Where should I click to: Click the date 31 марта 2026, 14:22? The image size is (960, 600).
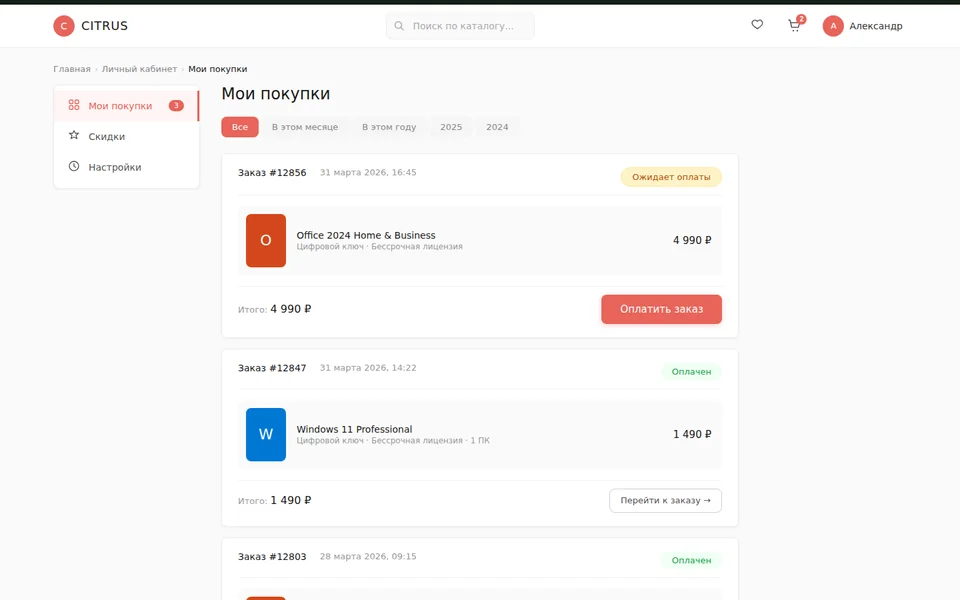[x=368, y=368]
